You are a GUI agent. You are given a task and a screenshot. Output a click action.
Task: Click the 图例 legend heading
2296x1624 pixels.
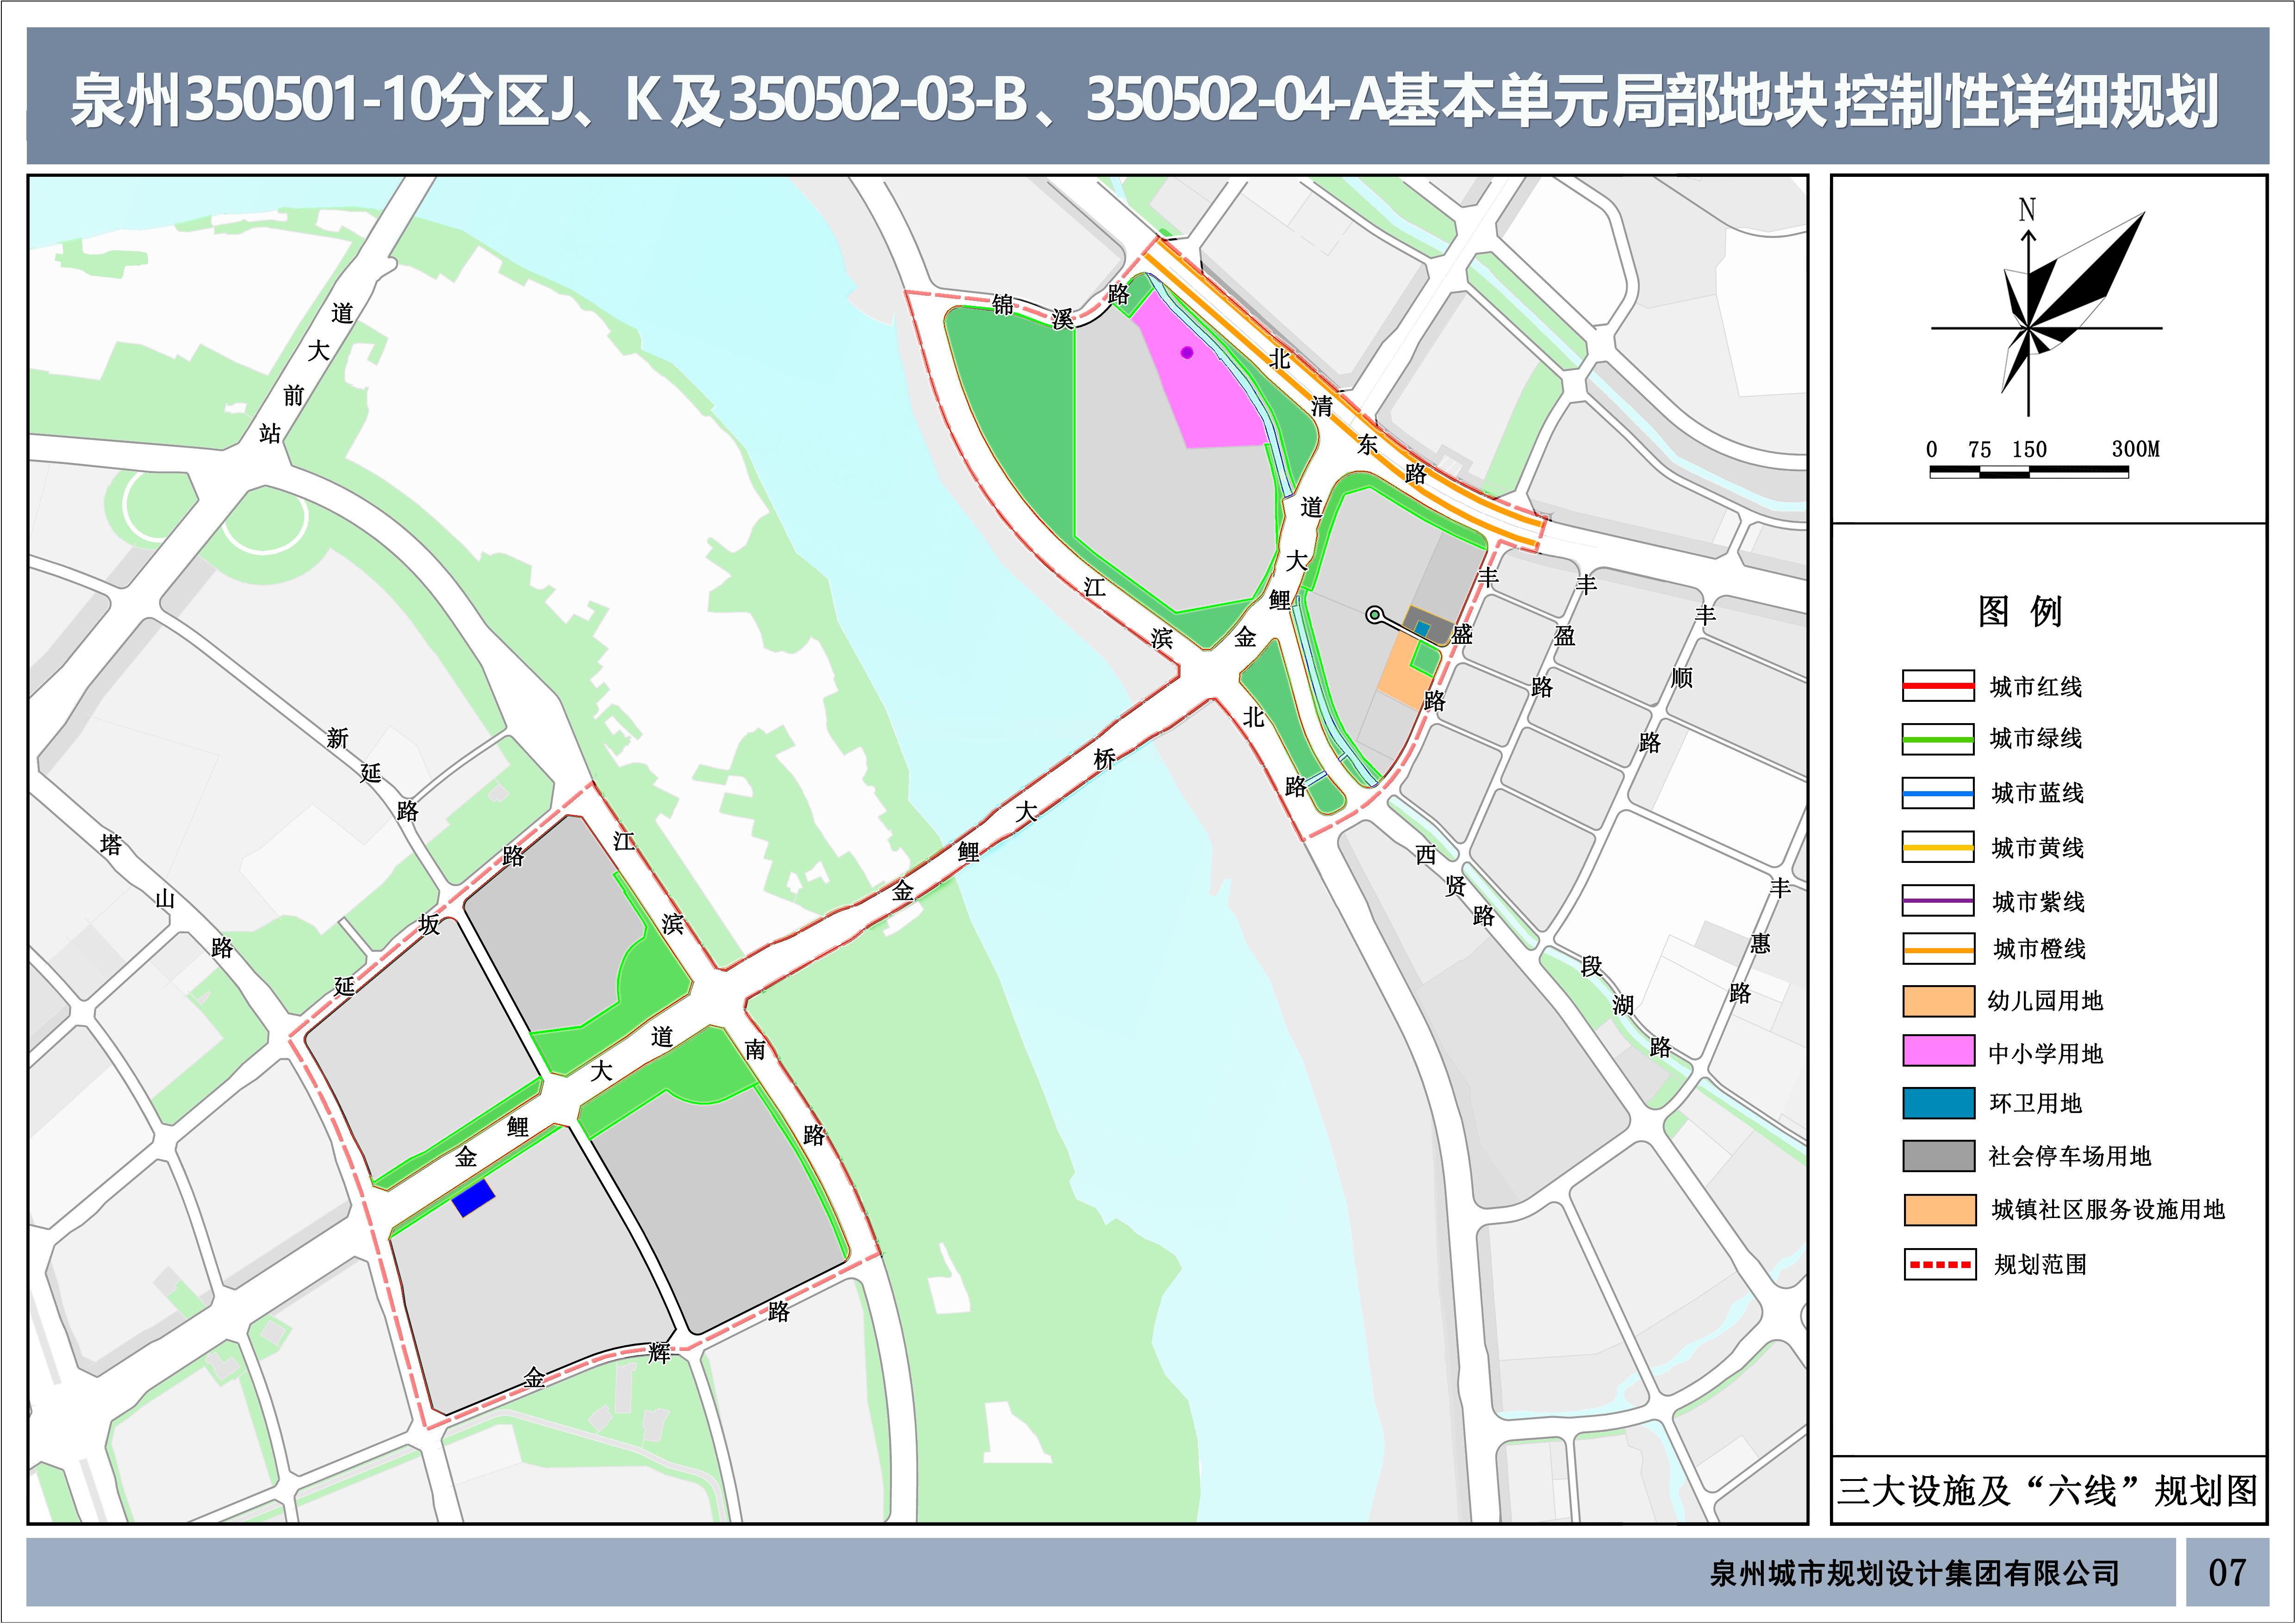2020,611
